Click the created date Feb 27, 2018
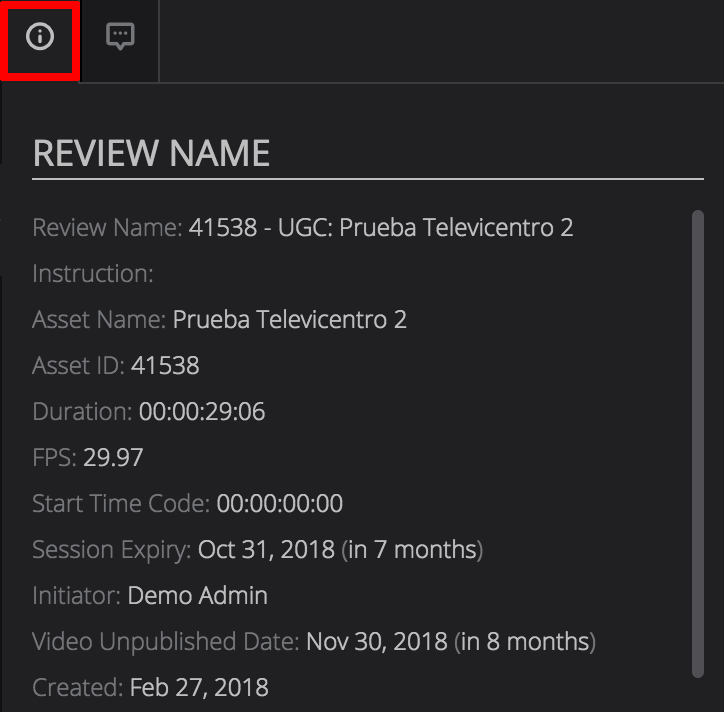Image resolution: width=724 pixels, height=712 pixels. [x=198, y=688]
